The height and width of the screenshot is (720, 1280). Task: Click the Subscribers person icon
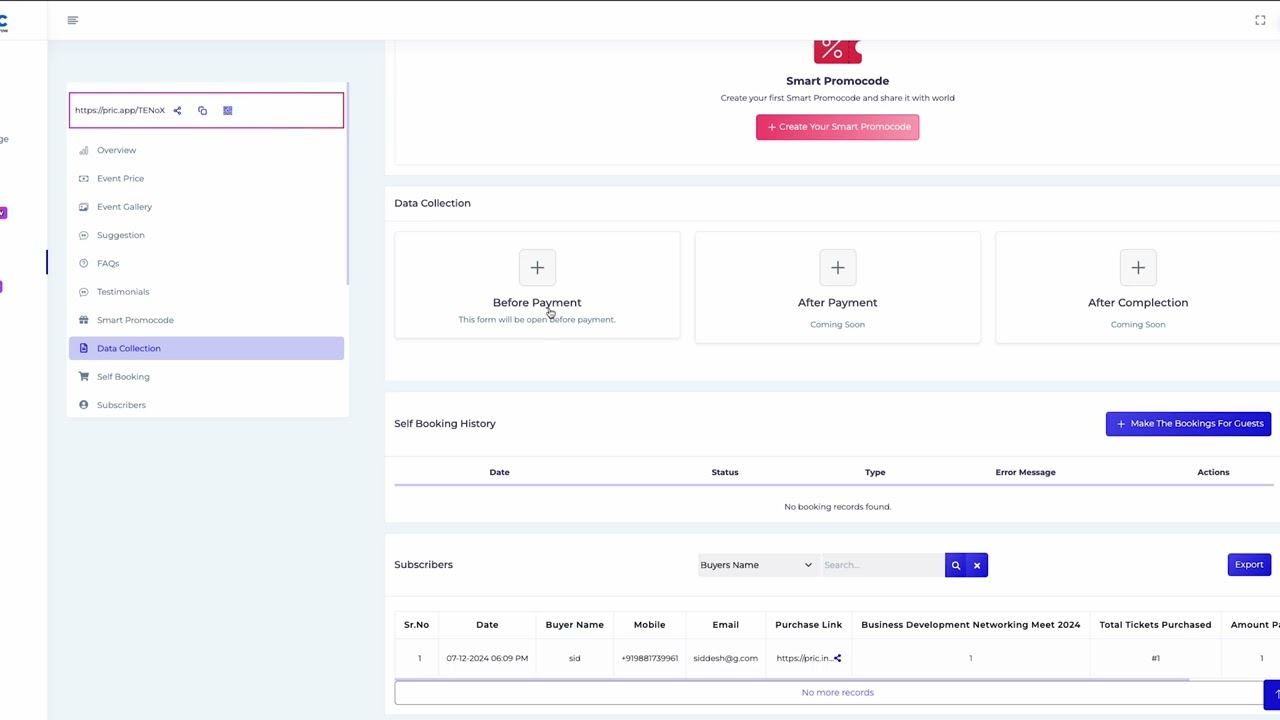(x=83, y=405)
